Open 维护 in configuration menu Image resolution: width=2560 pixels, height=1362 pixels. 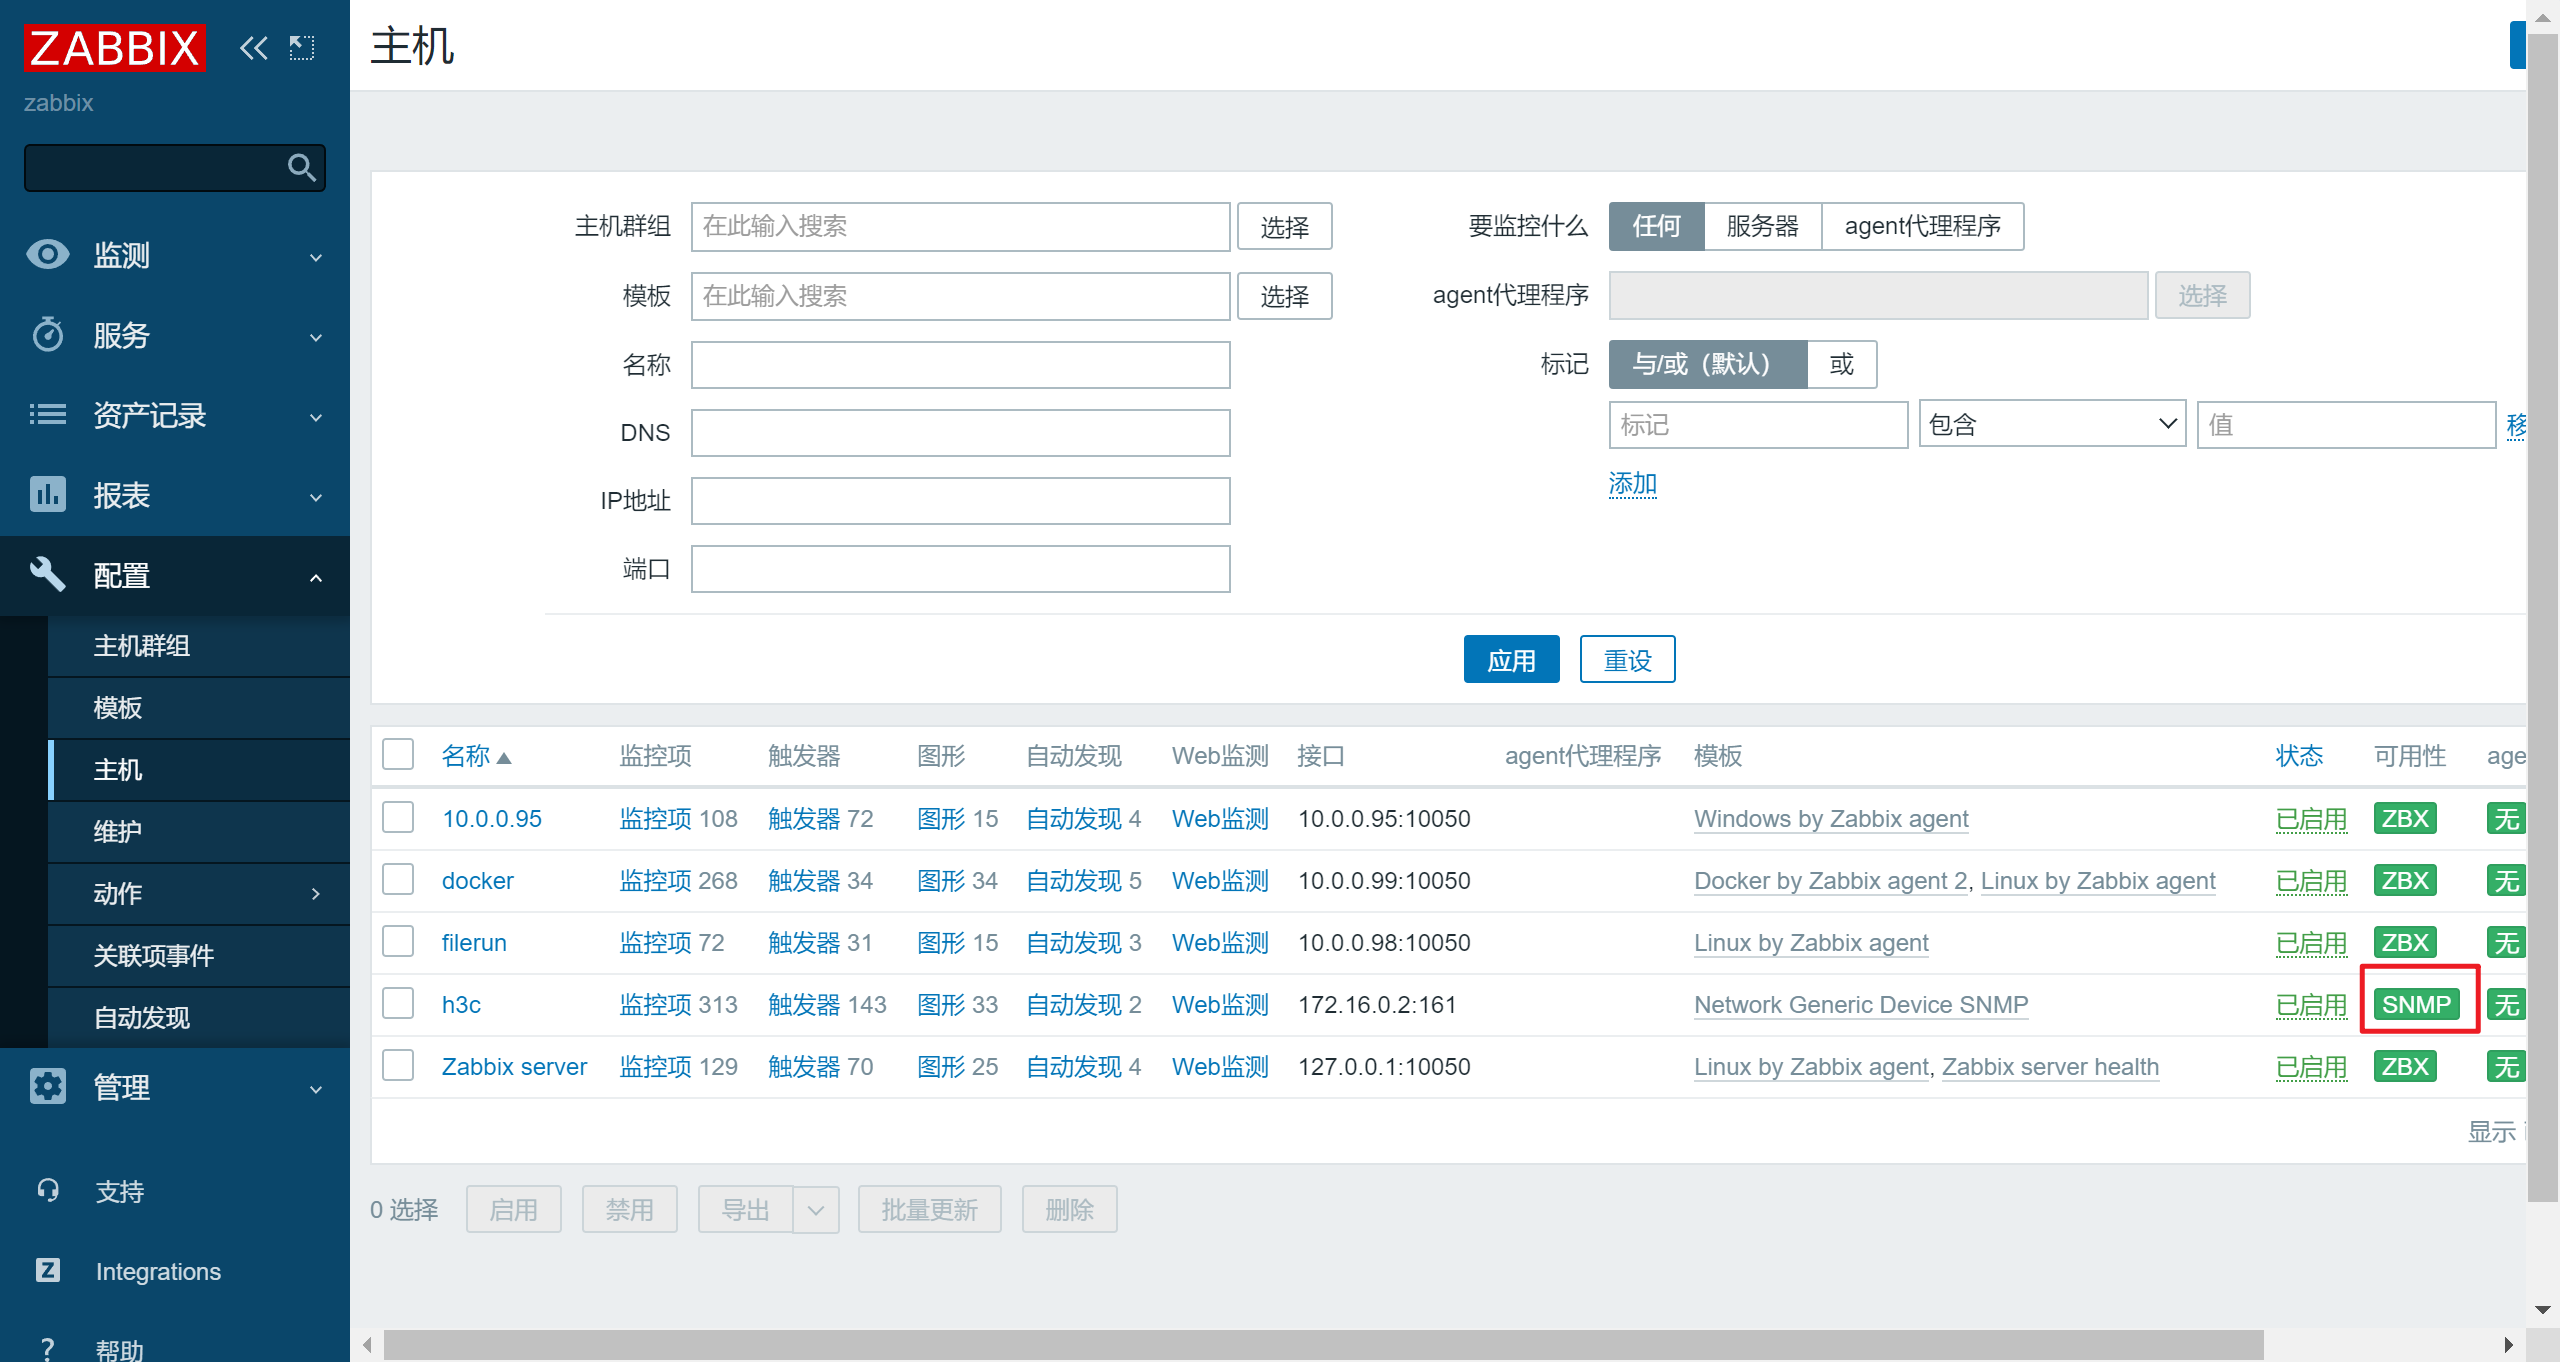[x=199, y=832]
